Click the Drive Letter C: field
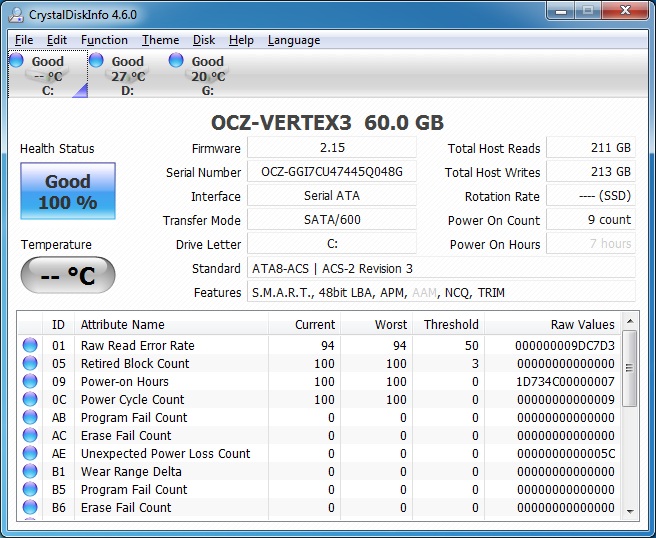Screen dimensions: 656x538 (x=332, y=243)
